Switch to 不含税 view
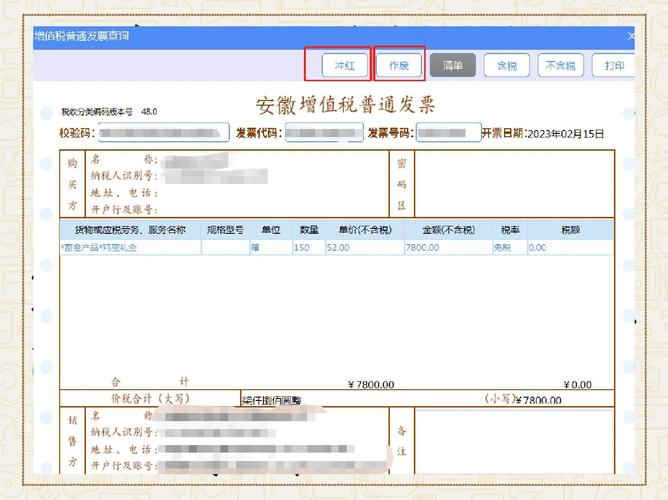The image size is (668, 500). tap(561, 65)
